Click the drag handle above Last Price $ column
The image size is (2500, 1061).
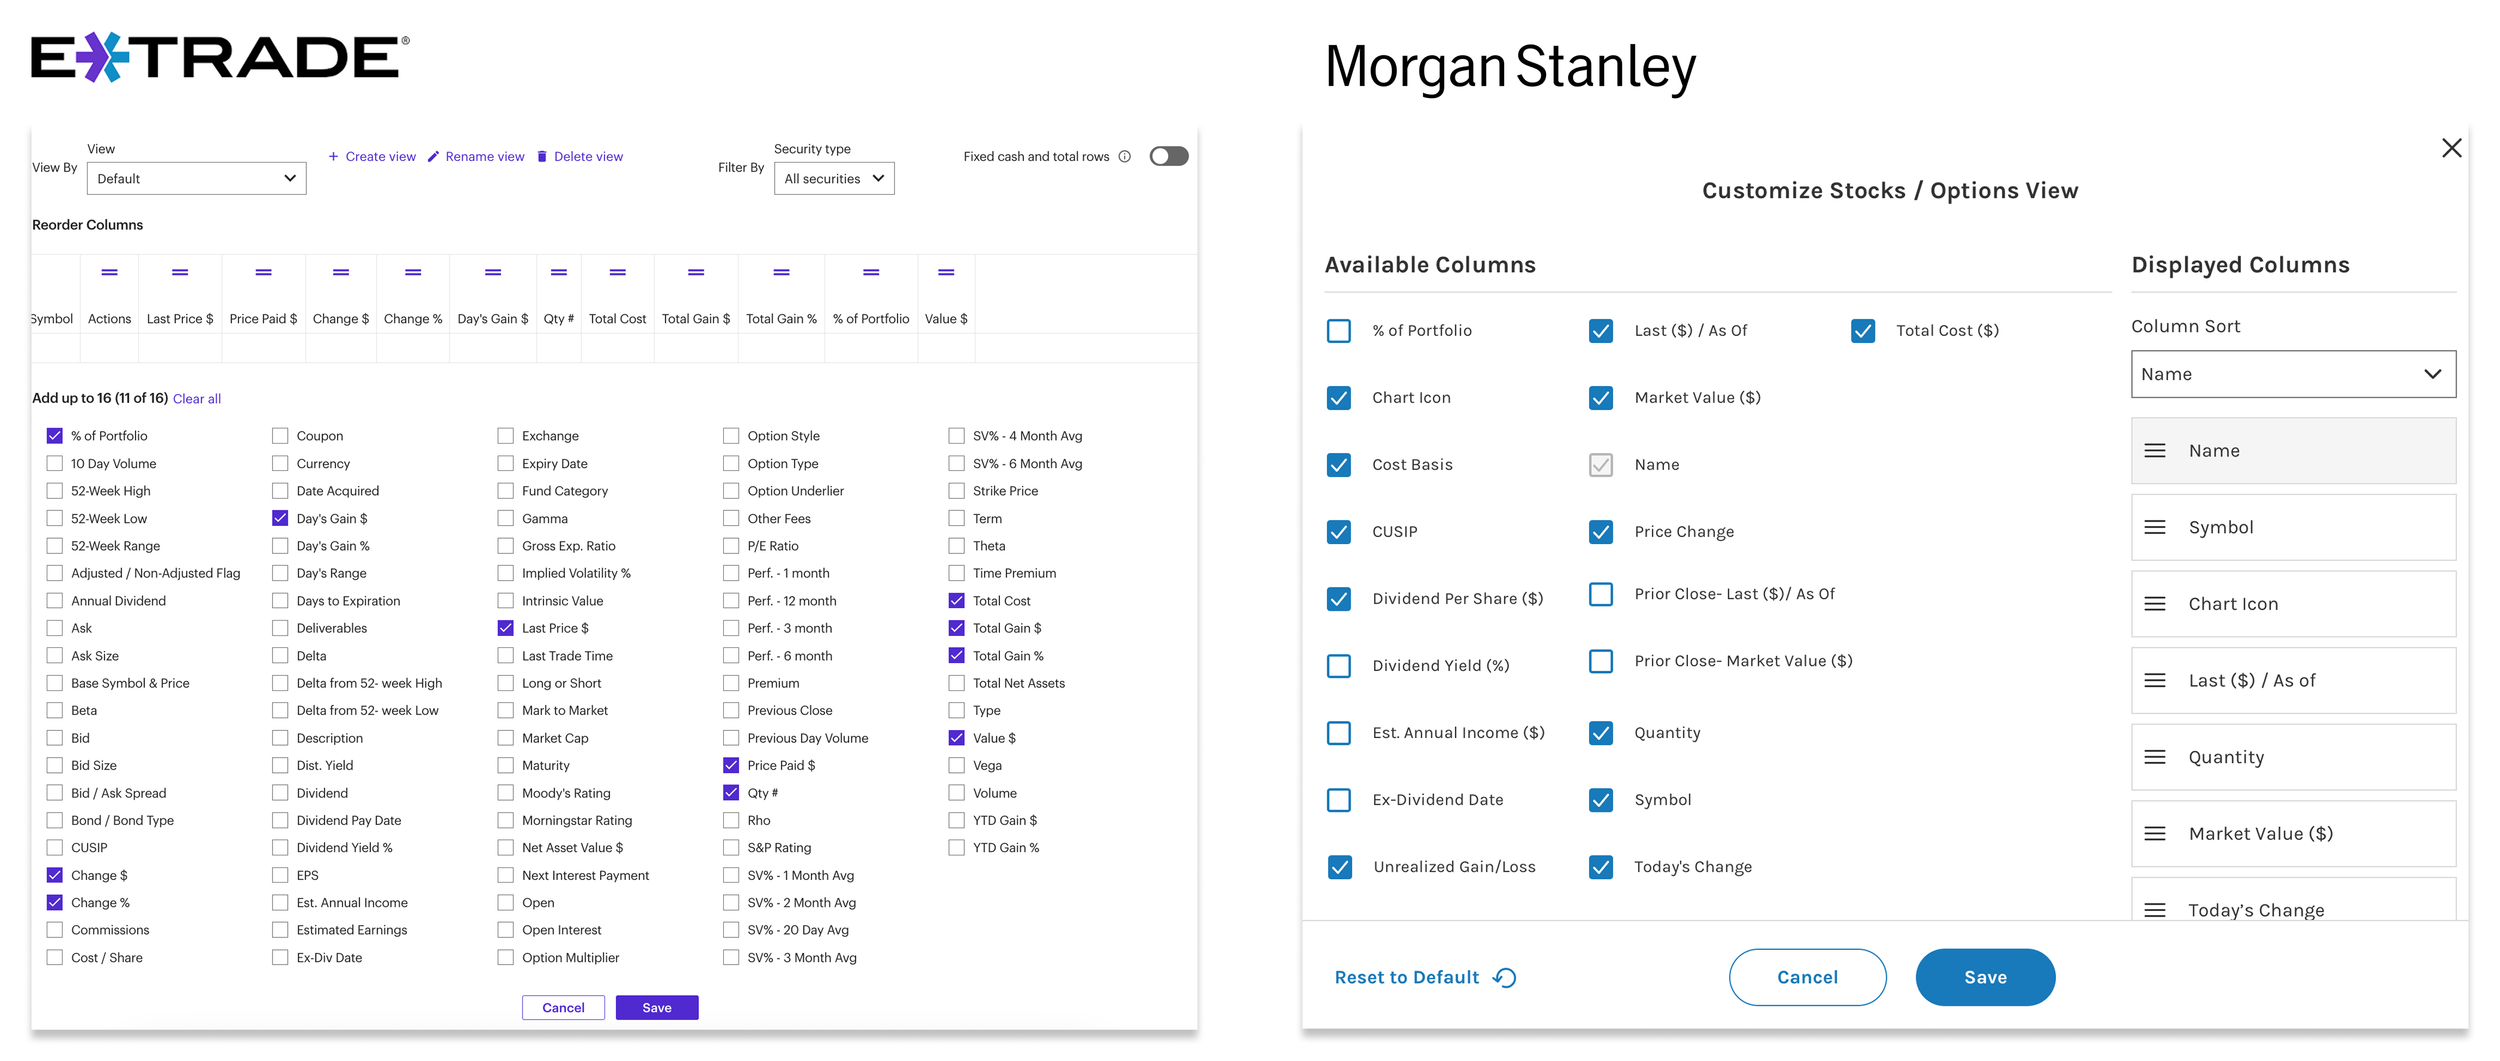pyautogui.click(x=180, y=272)
